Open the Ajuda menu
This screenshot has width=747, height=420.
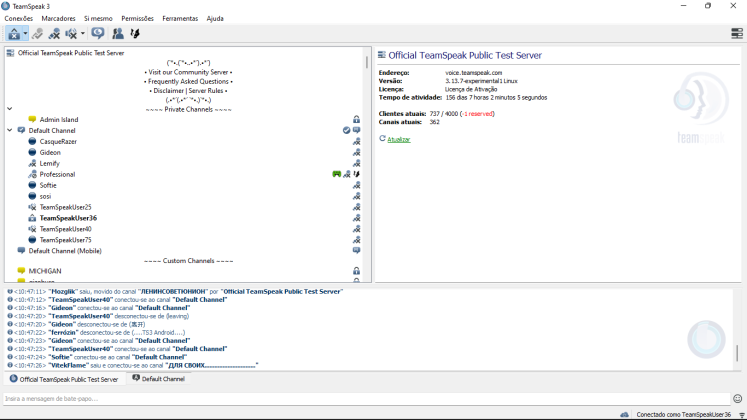(215, 19)
